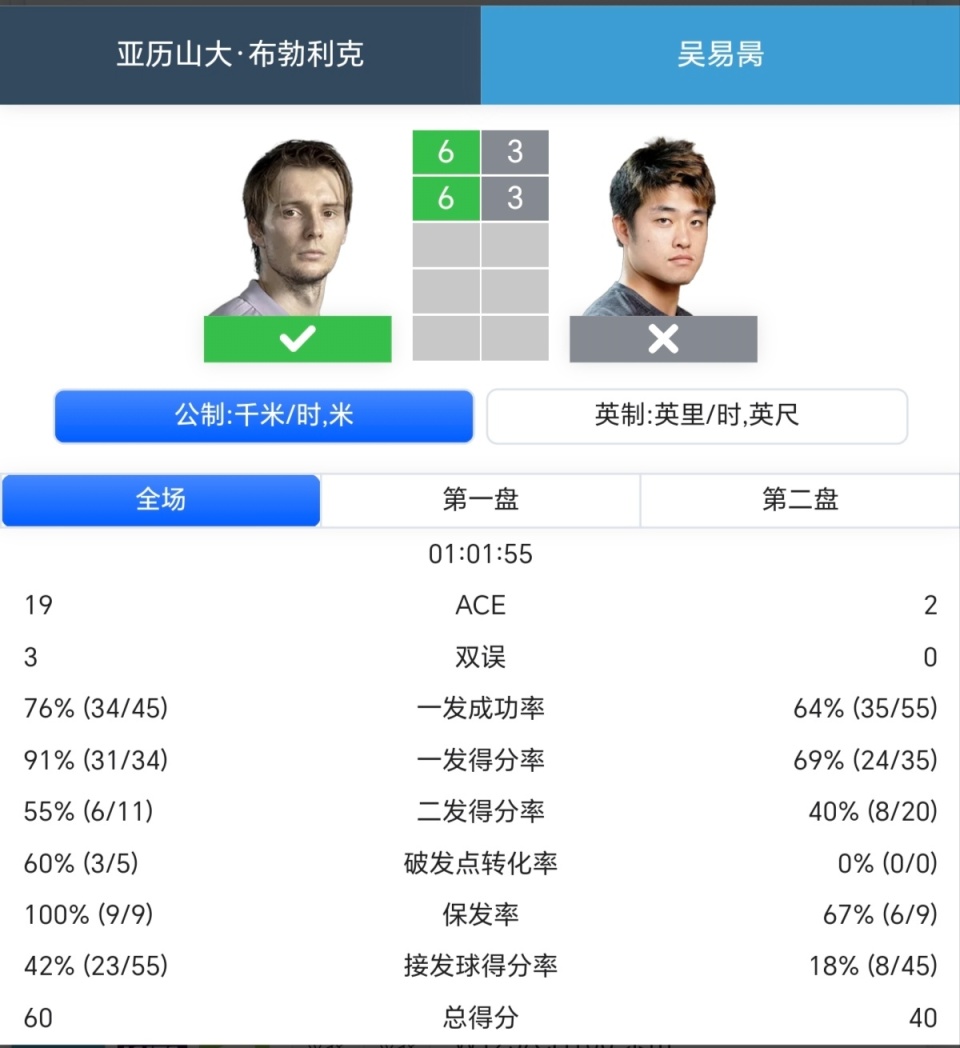
Task: Click the gray score cell showing 3
Action: click(515, 152)
